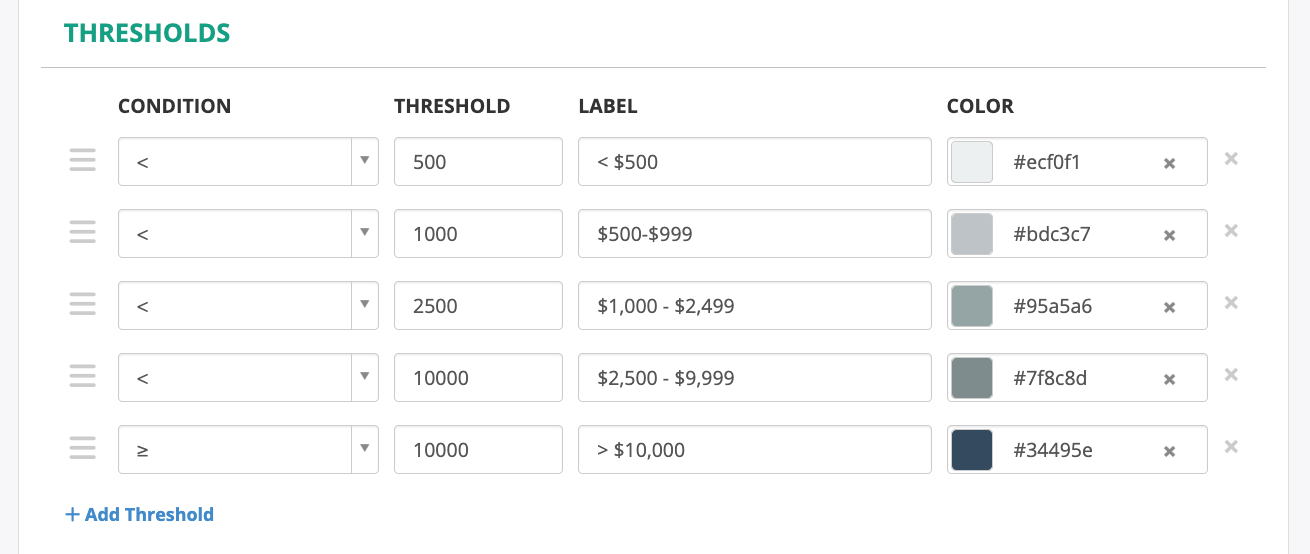This screenshot has width=1310, height=554.
Task: Click the label field reading $2,500 - $9,999
Action: 754,378
